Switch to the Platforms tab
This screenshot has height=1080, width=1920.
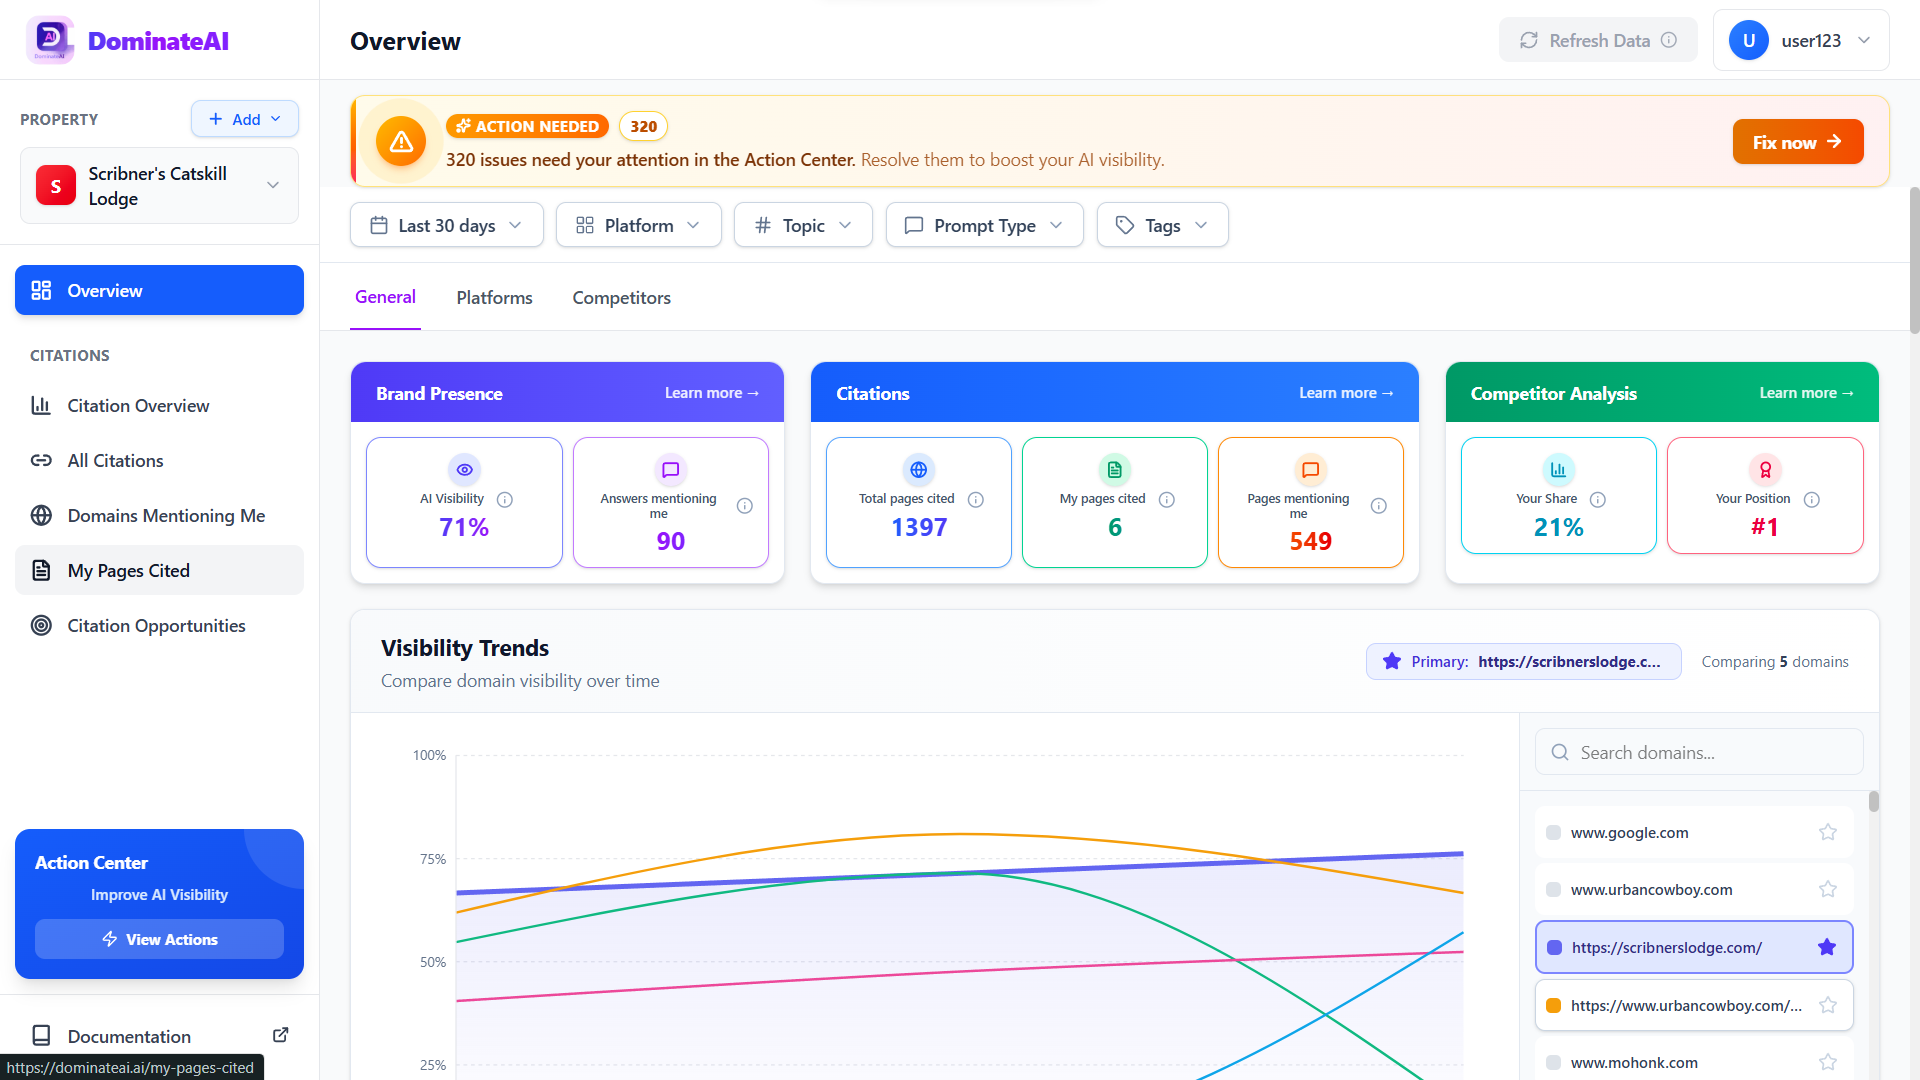pyautogui.click(x=494, y=297)
